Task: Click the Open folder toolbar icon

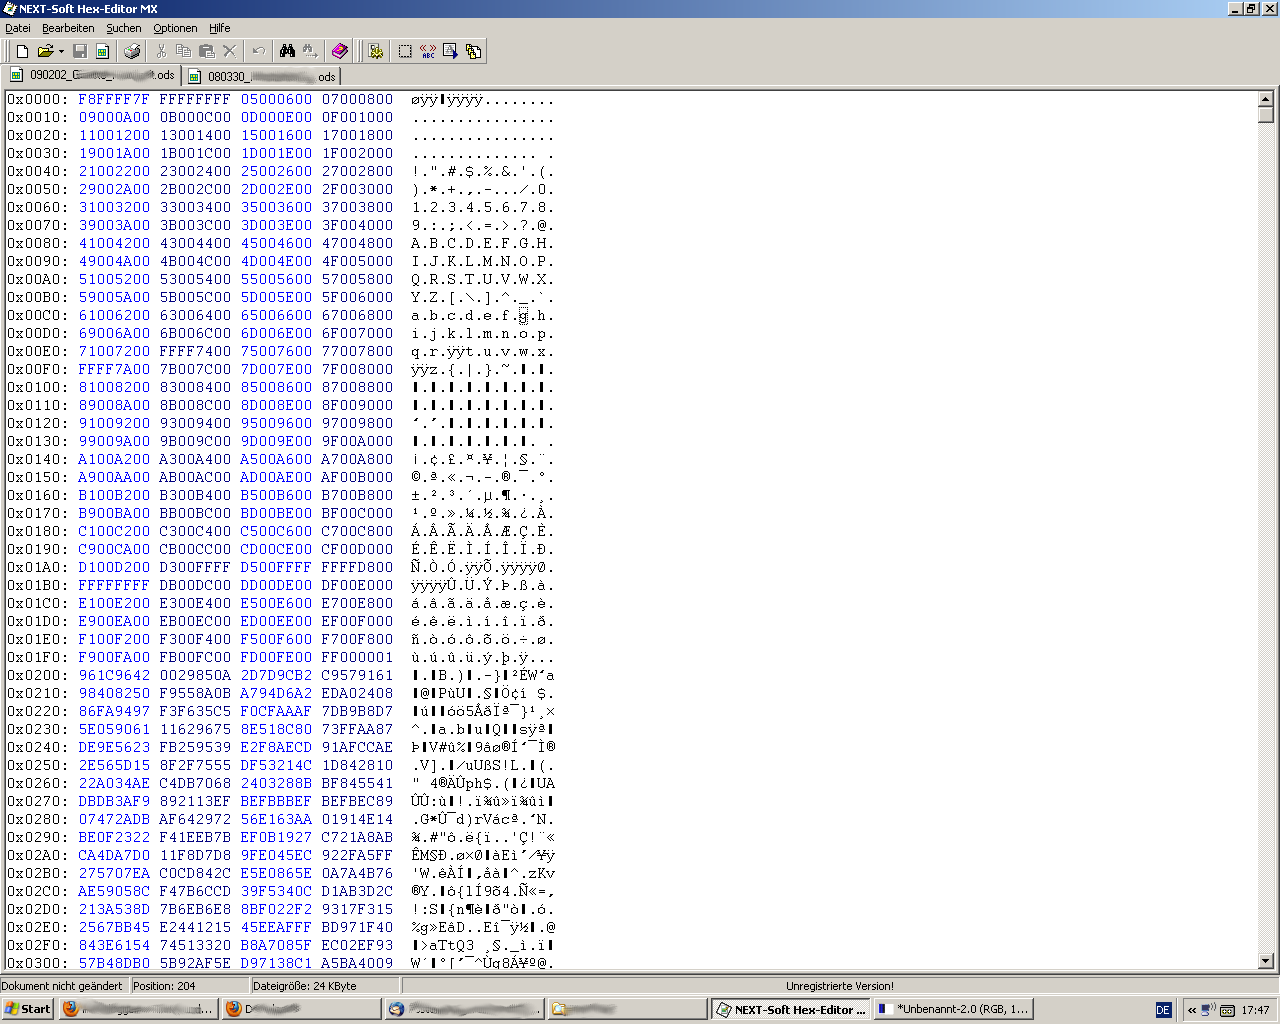Action: 45,51
